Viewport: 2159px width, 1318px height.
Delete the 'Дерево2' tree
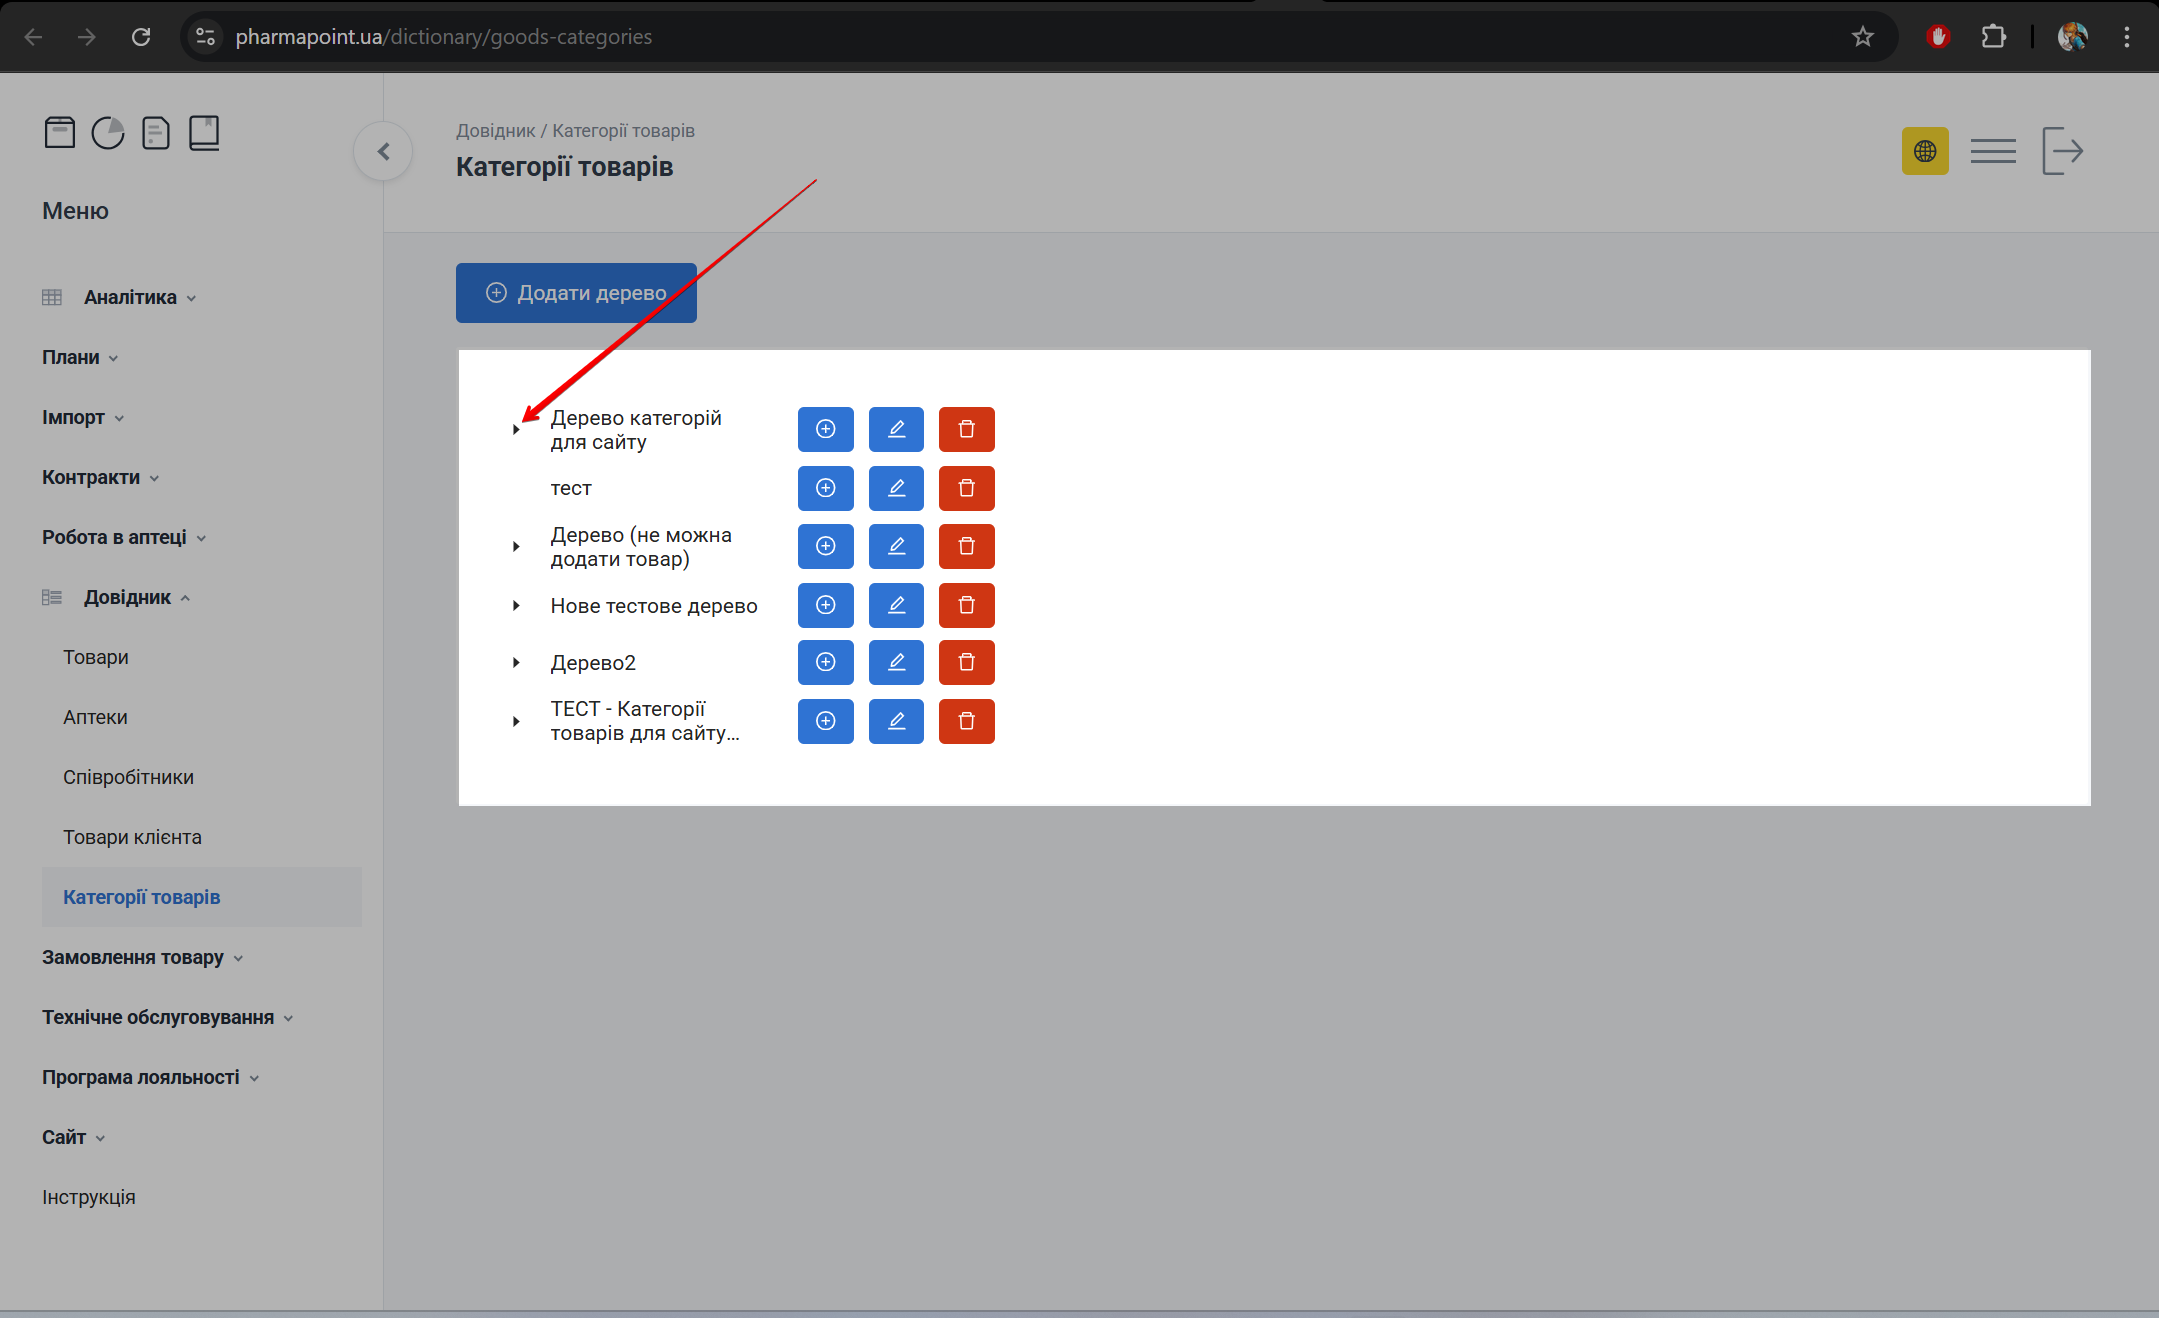966,662
